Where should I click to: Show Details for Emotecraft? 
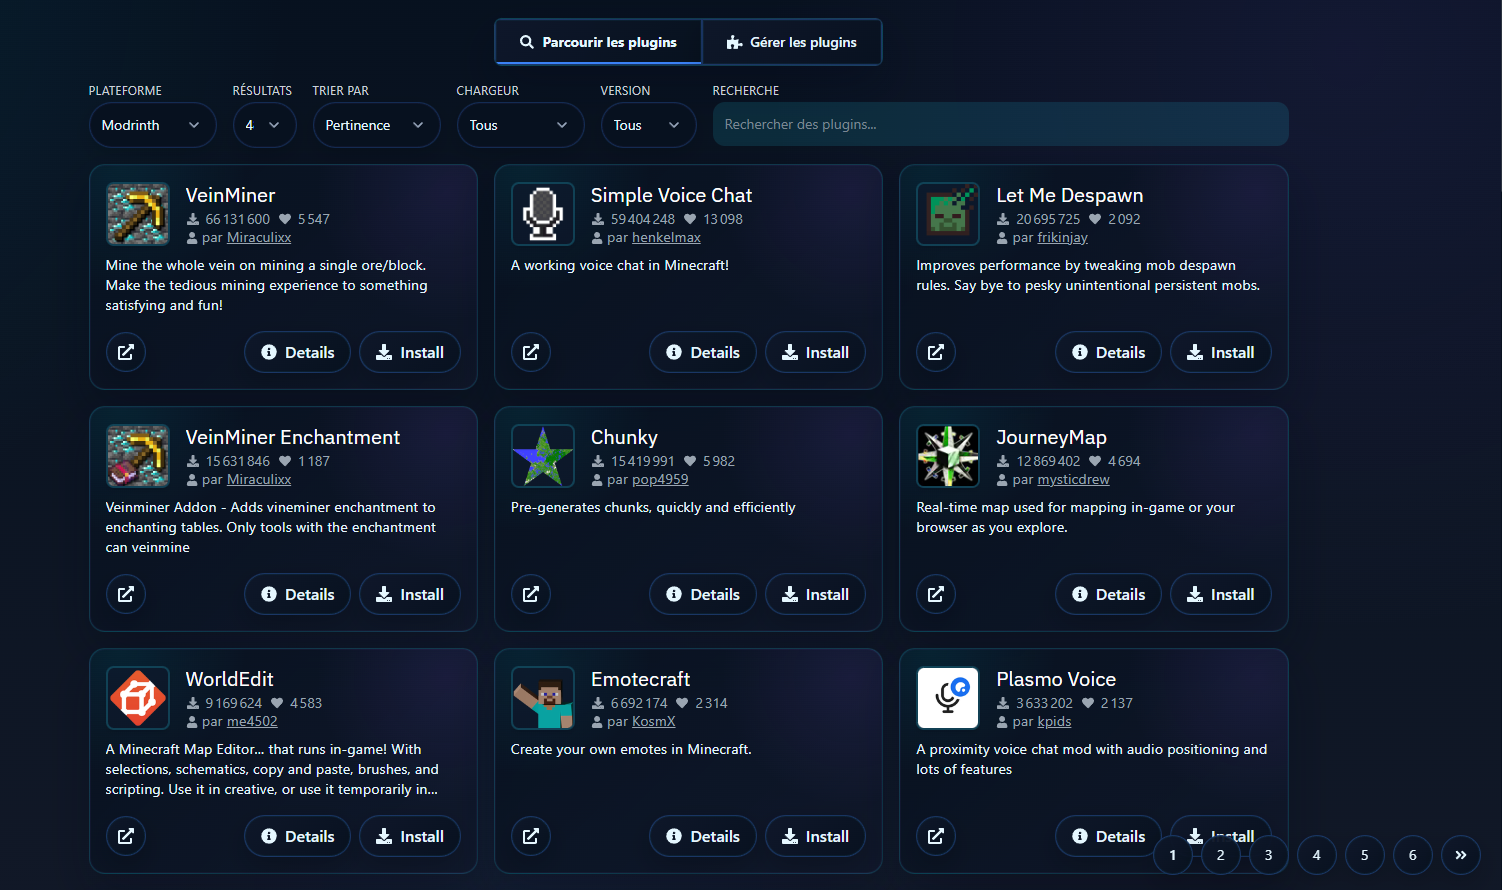703,836
